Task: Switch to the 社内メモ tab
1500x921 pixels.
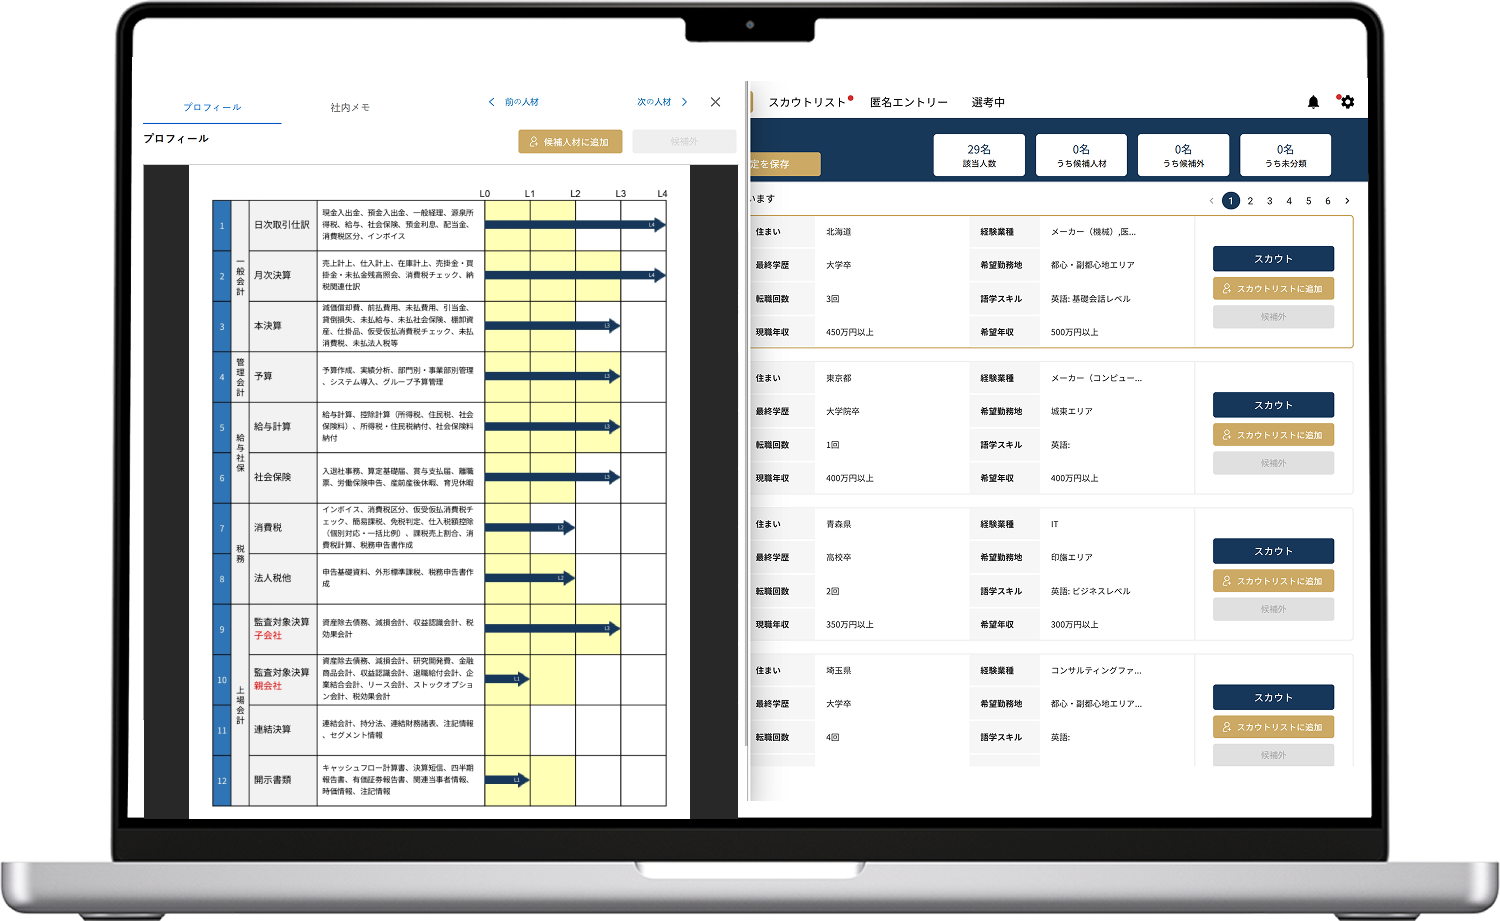Action: (350, 107)
